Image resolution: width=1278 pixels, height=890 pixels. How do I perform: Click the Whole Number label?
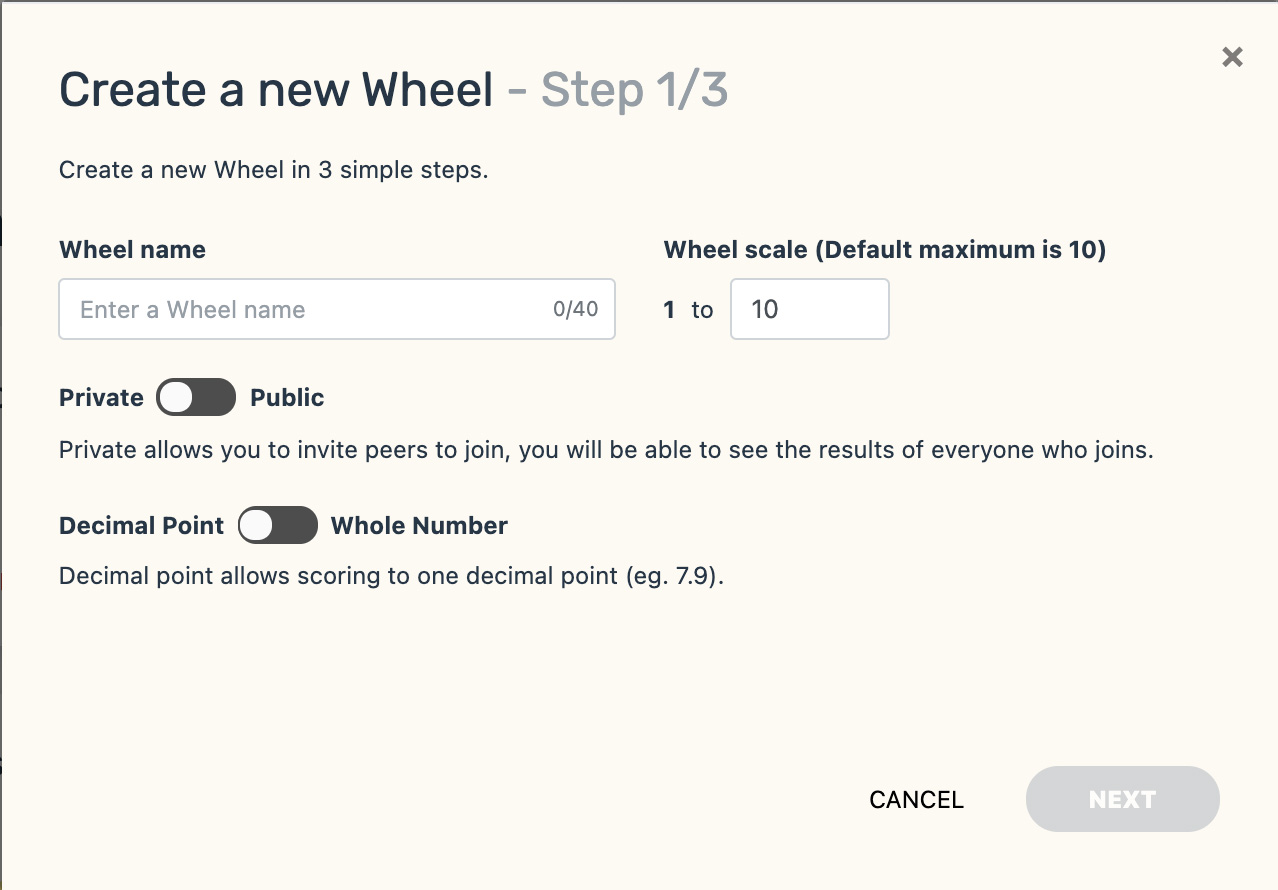click(419, 525)
